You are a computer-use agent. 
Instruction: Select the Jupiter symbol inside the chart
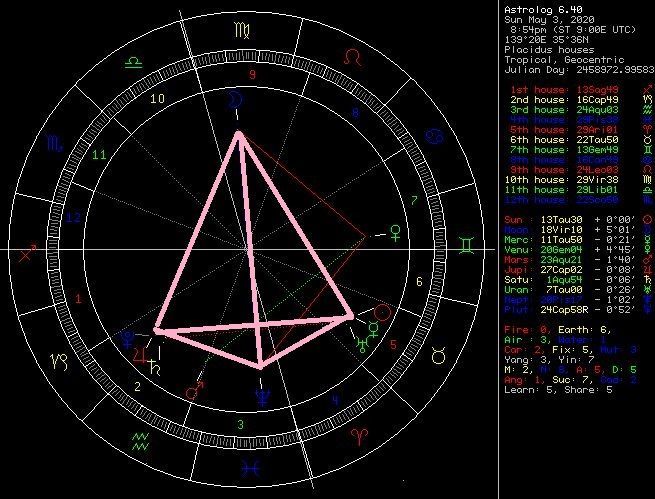coord(140,356)
